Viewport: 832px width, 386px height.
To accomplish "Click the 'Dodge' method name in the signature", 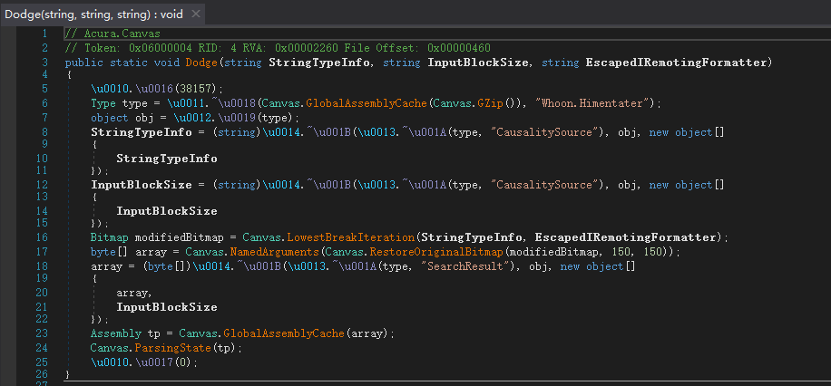I will tap(202, 63).
